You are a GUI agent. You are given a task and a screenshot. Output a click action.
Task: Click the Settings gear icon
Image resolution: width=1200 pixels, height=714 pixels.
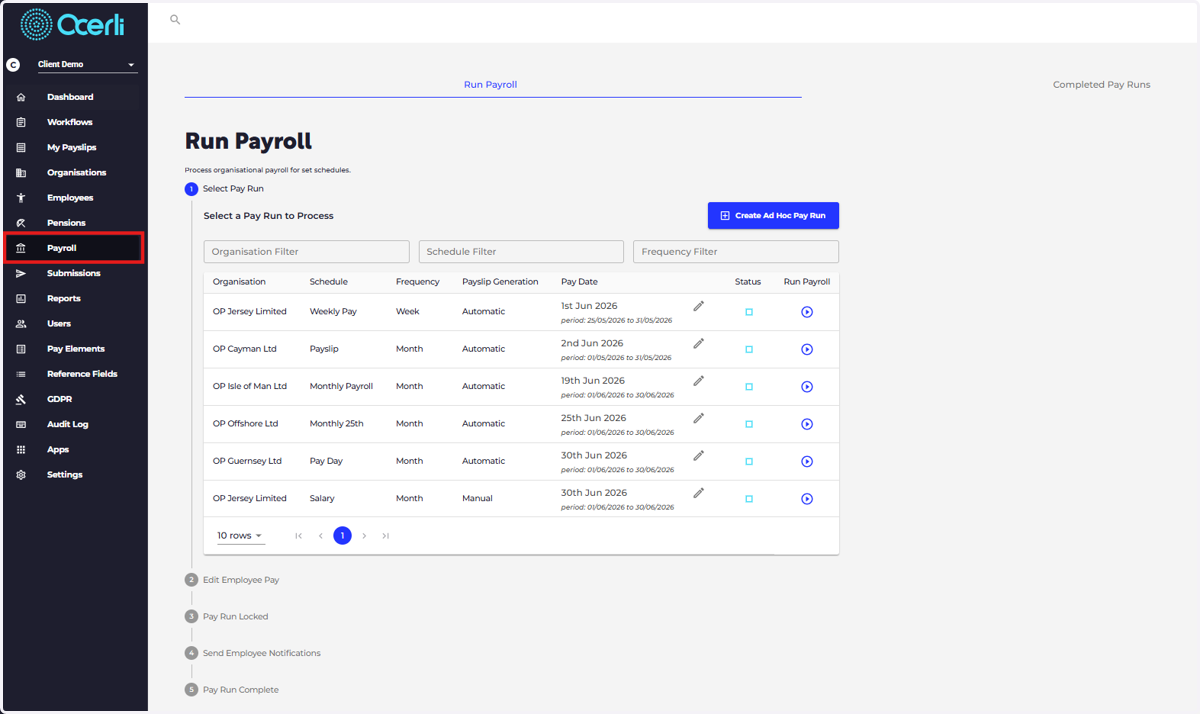click(21, 475)
